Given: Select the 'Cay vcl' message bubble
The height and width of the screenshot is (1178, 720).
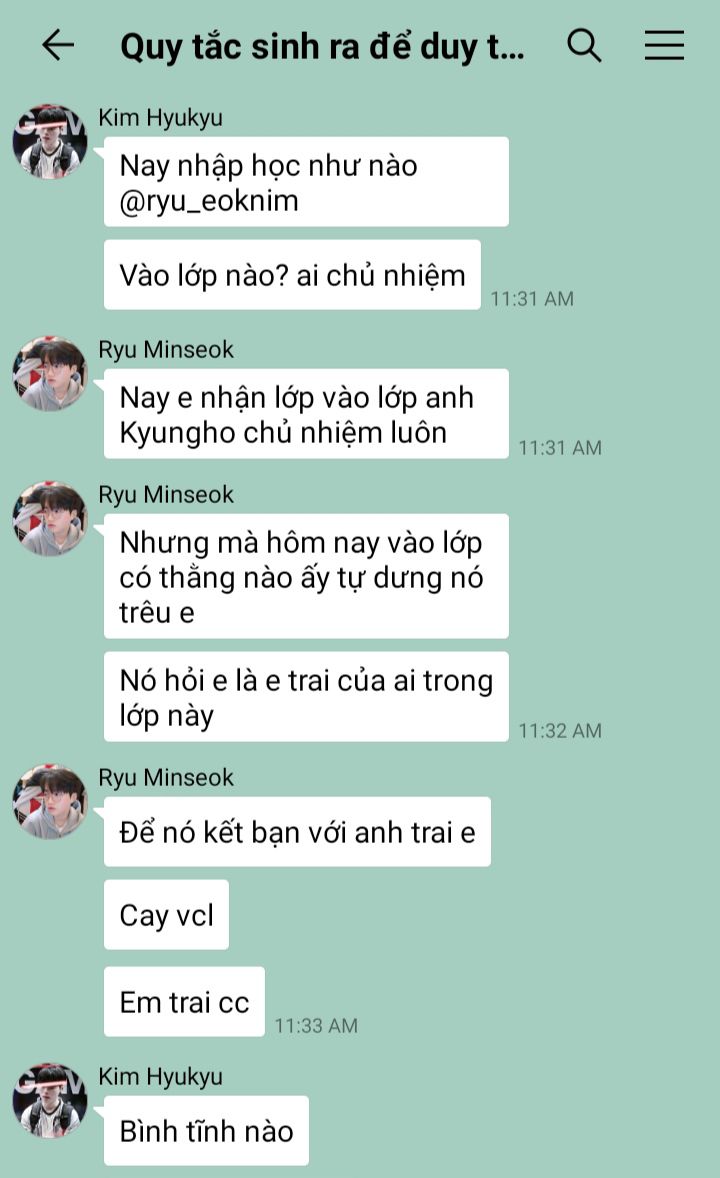Looking at the screenshot, I should point(166,915).
